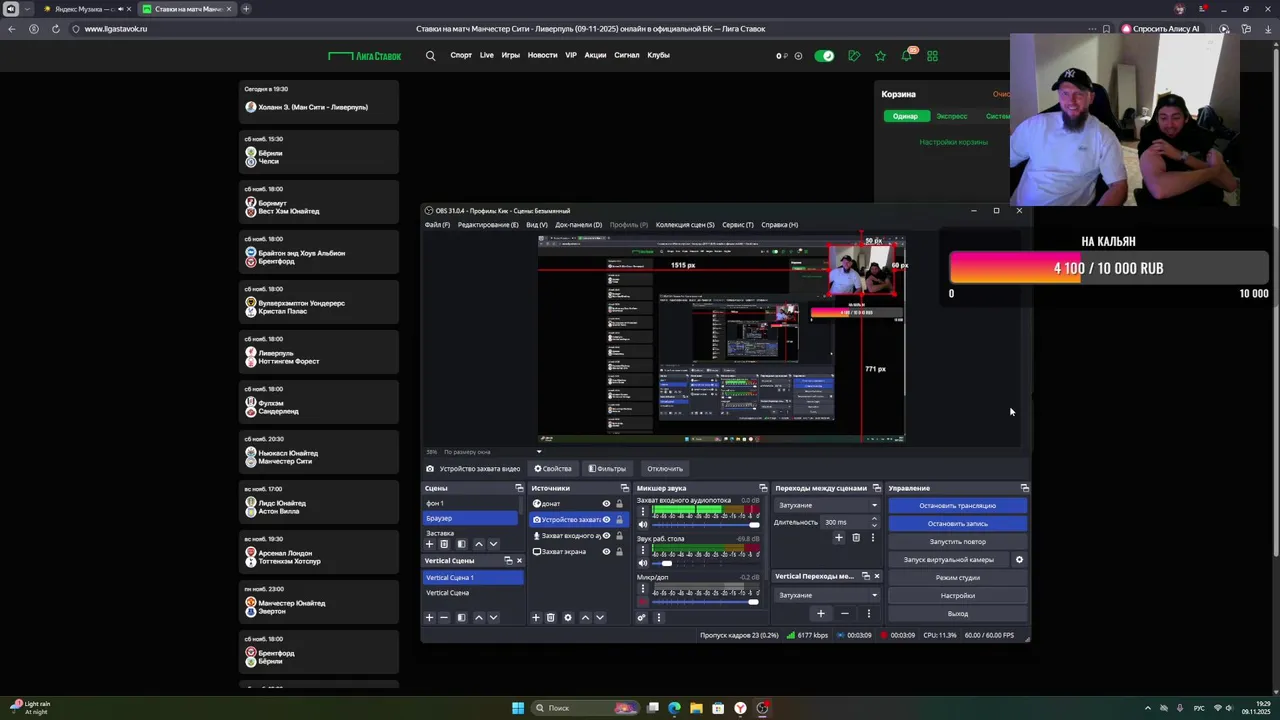The width and height of the screenshot is (1280, 720).
Task: Open Windows Start button on taskbar
Action: click(518, 708)
